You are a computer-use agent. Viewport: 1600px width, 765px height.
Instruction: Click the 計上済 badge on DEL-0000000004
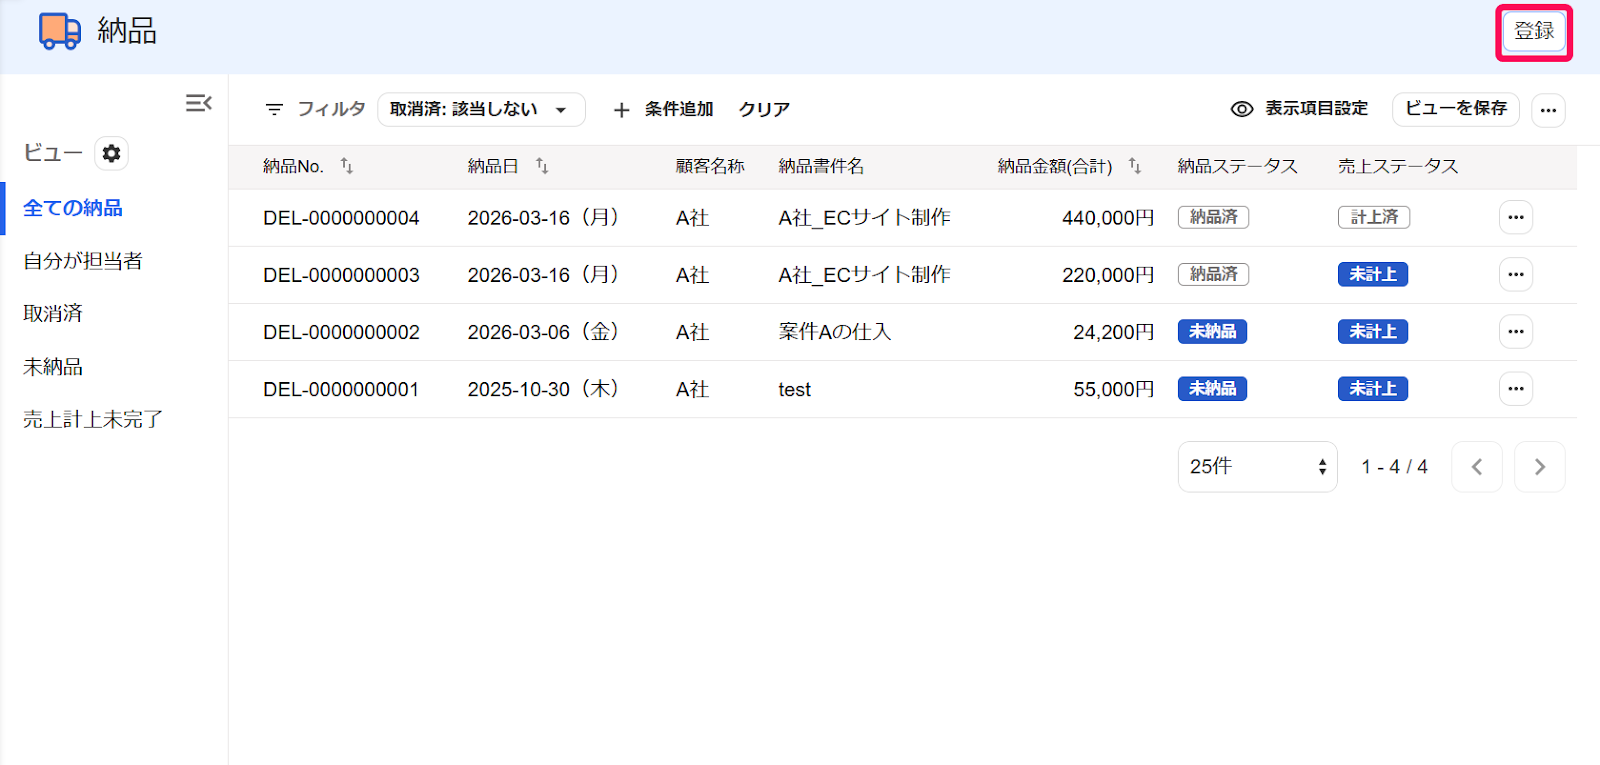1374,217
